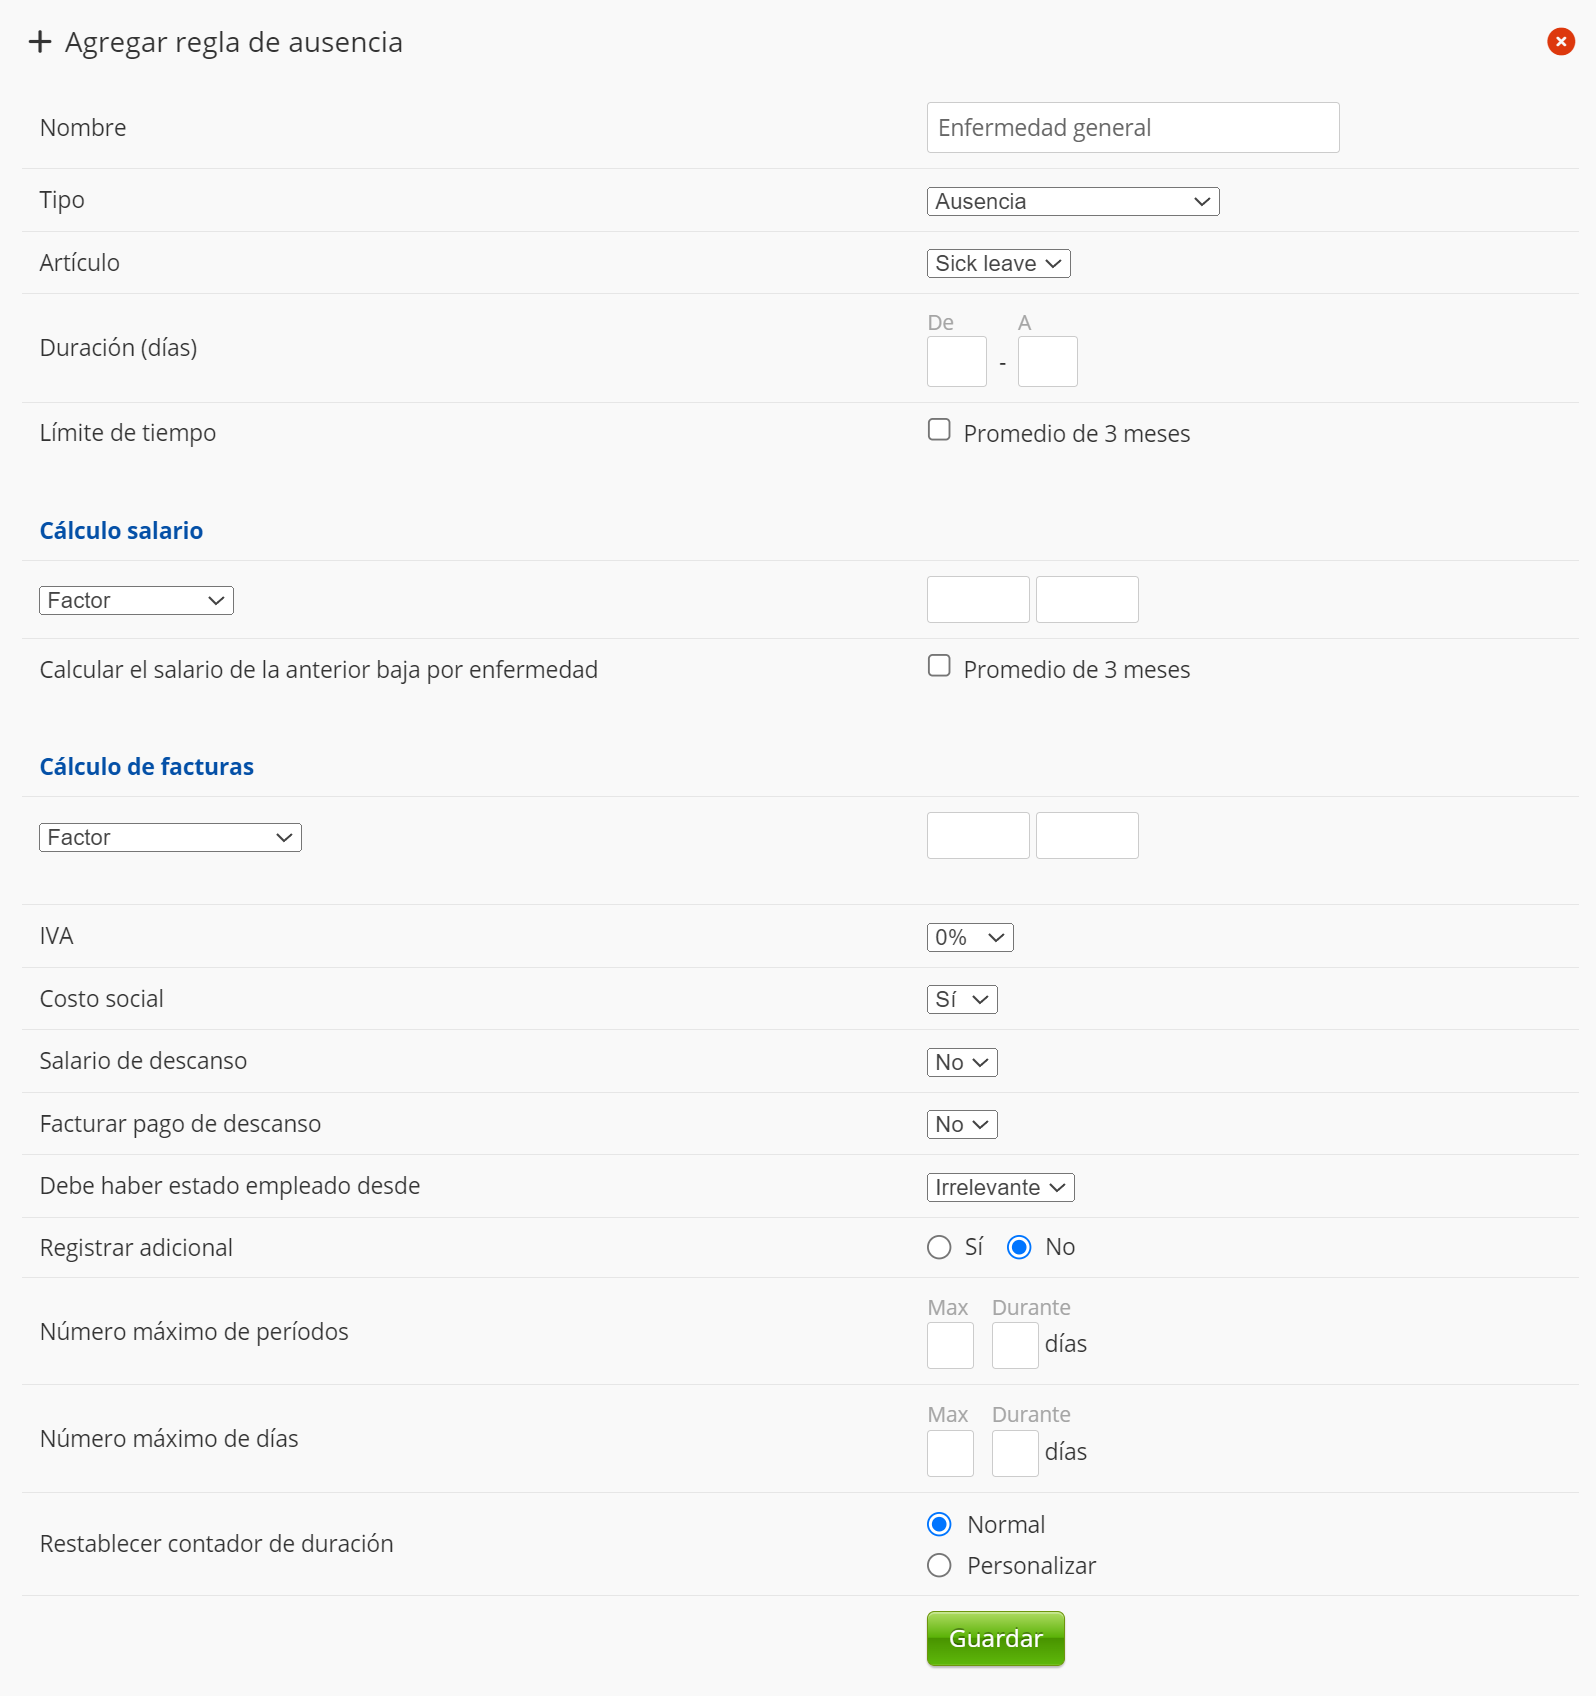Click the green Guardar button
The image size is (1596, 1696).
(995, 1639)
